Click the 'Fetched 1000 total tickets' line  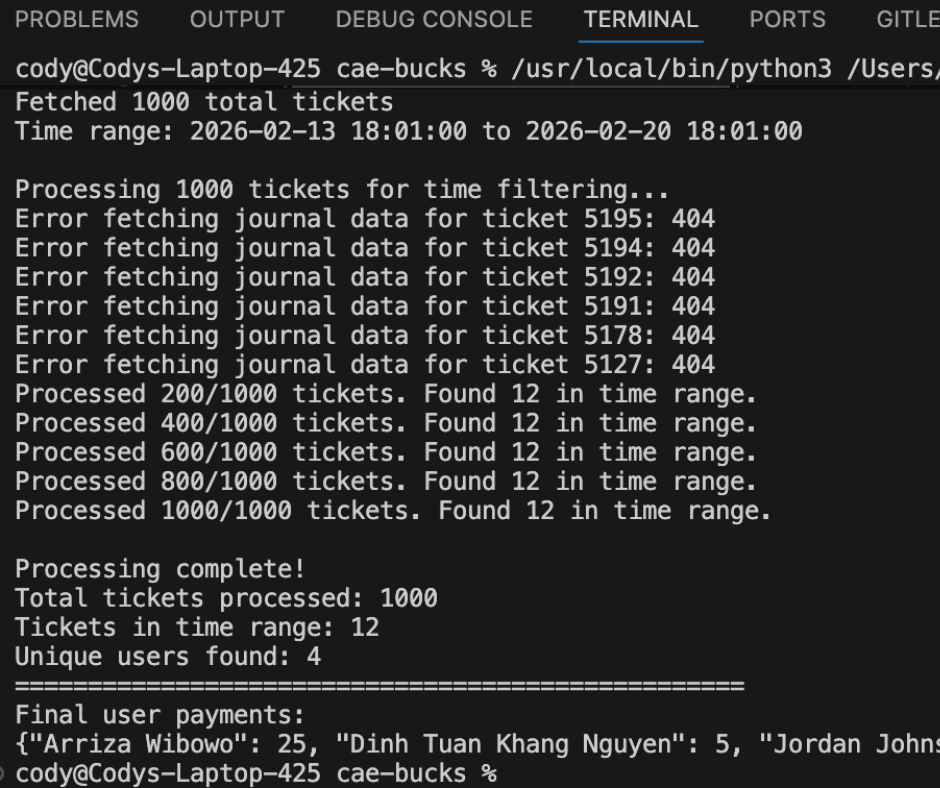coord(204,102)
